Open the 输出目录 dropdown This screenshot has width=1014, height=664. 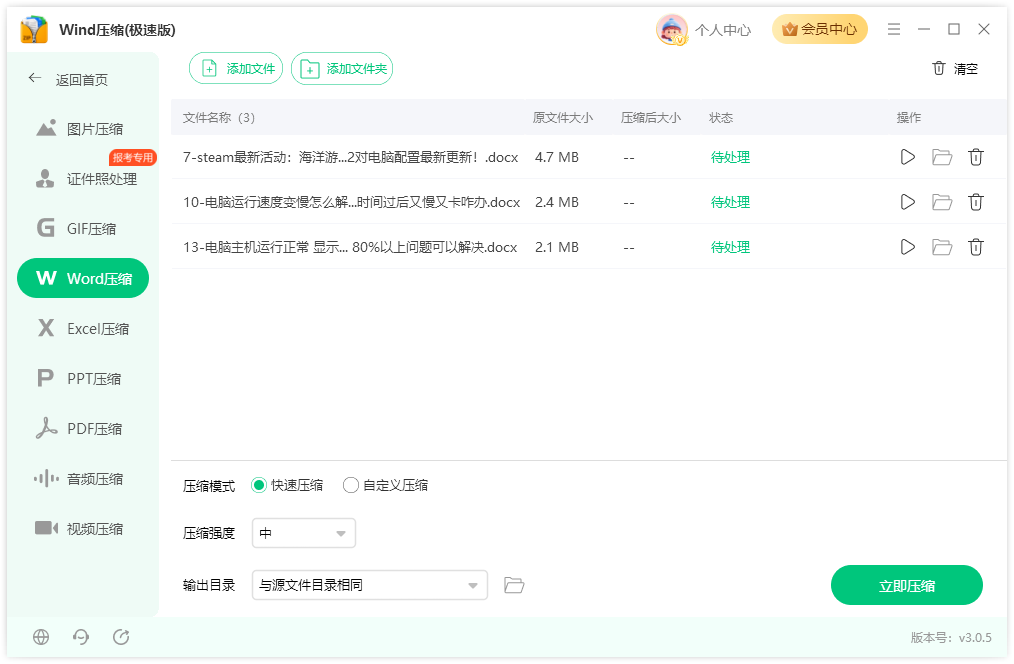pos(370,585)
